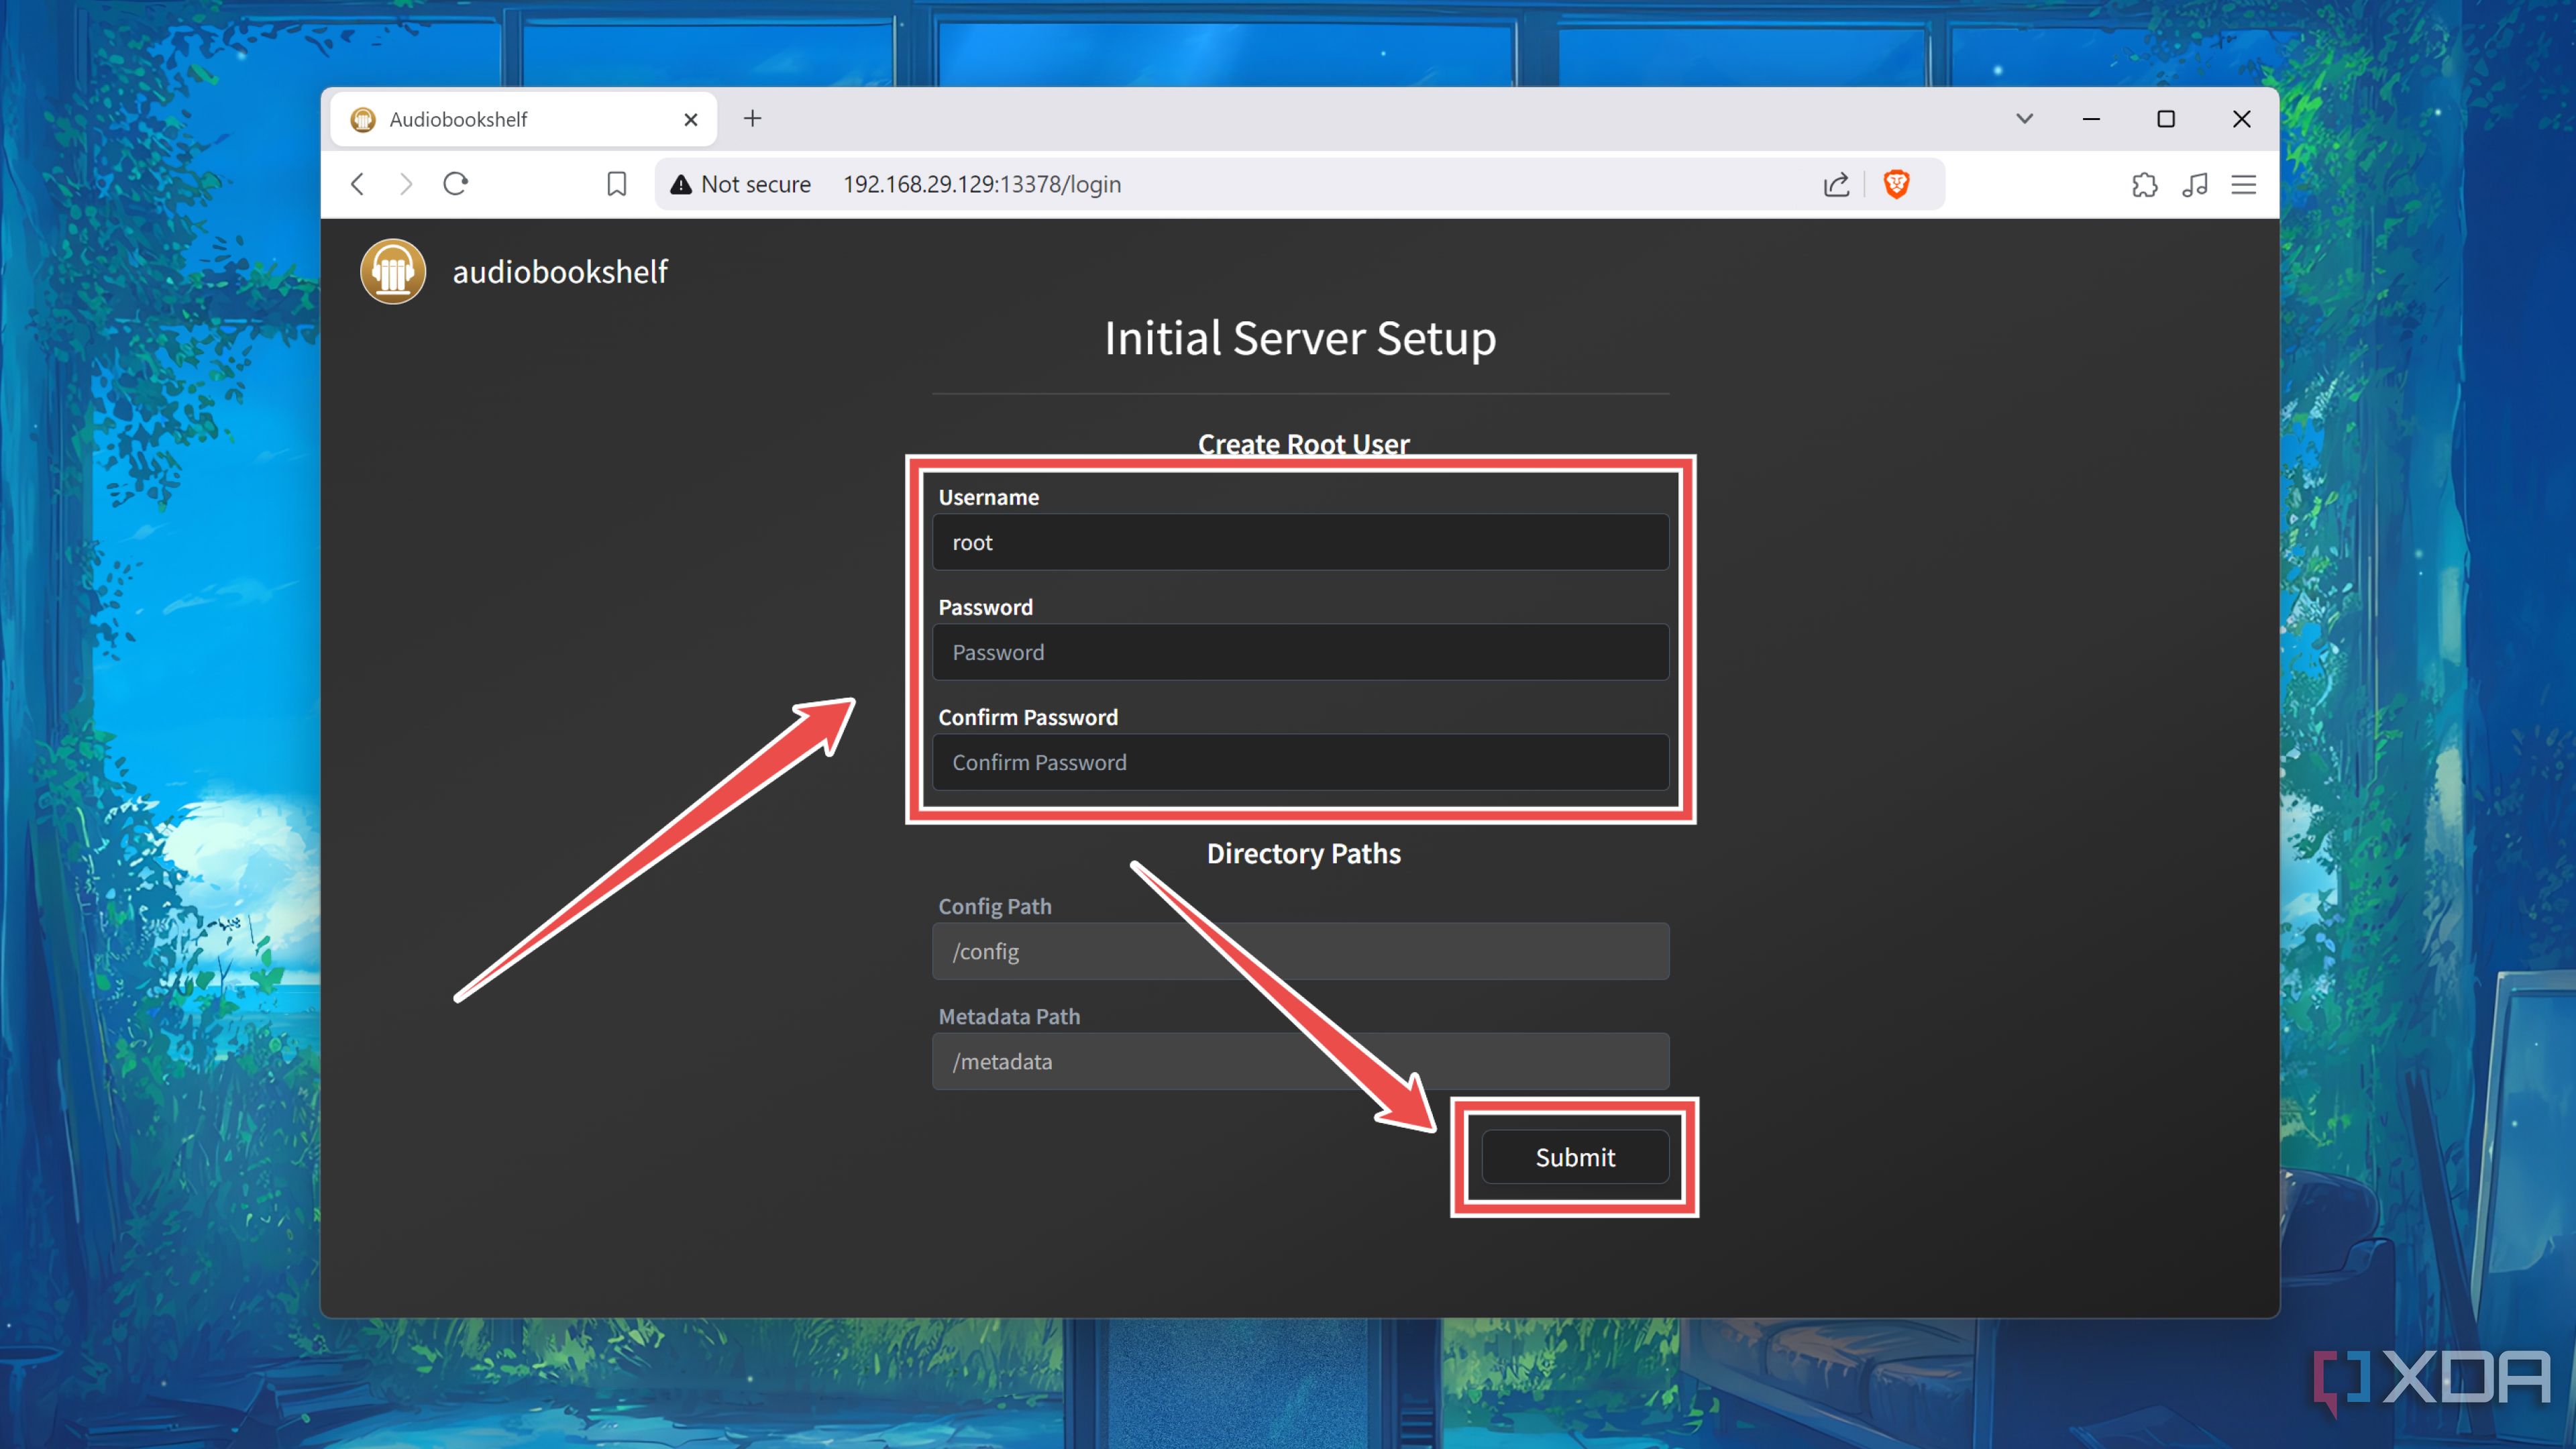Click the media playback music note icon
Screen dimensions: 2576x1449
[2195, 184]
